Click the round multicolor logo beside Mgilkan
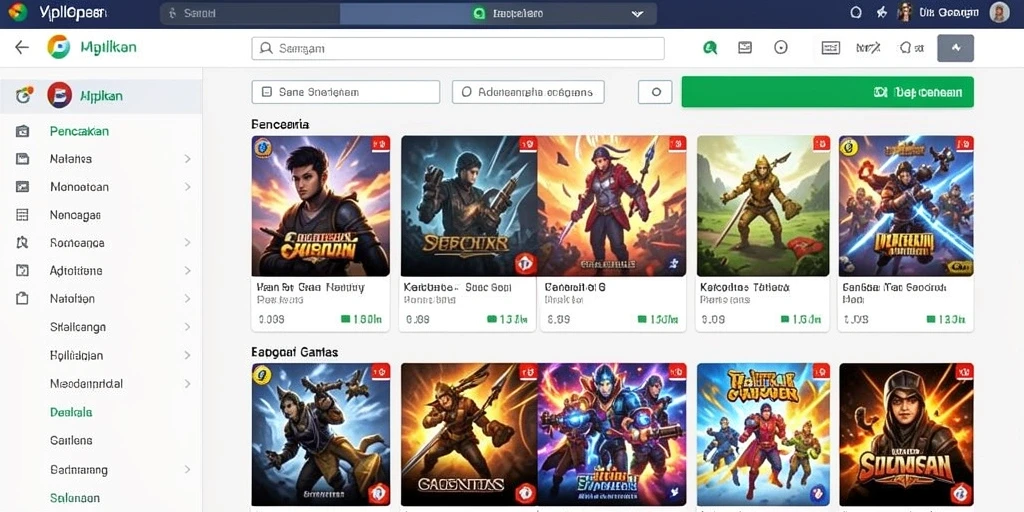The height and width of the screenshot is (512, 1024). [58, 47]
